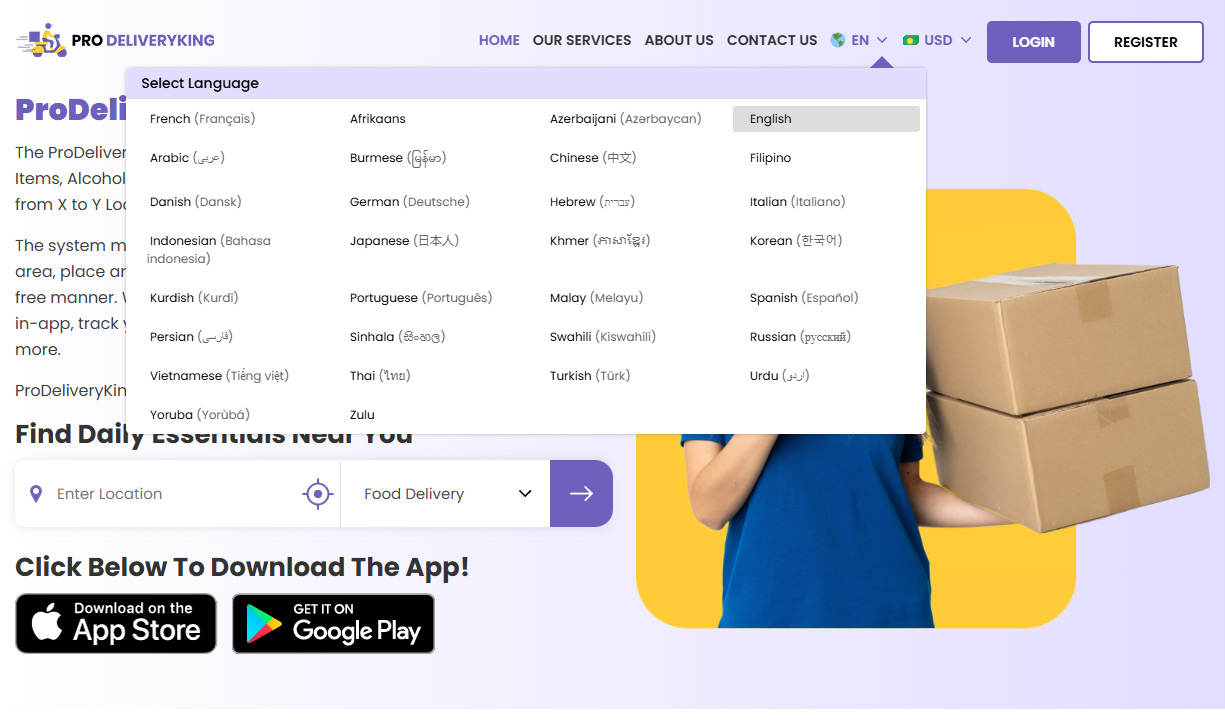1225x722 pixels.
Task: Choose Sinhala language
Action: [x=398, y=337]
